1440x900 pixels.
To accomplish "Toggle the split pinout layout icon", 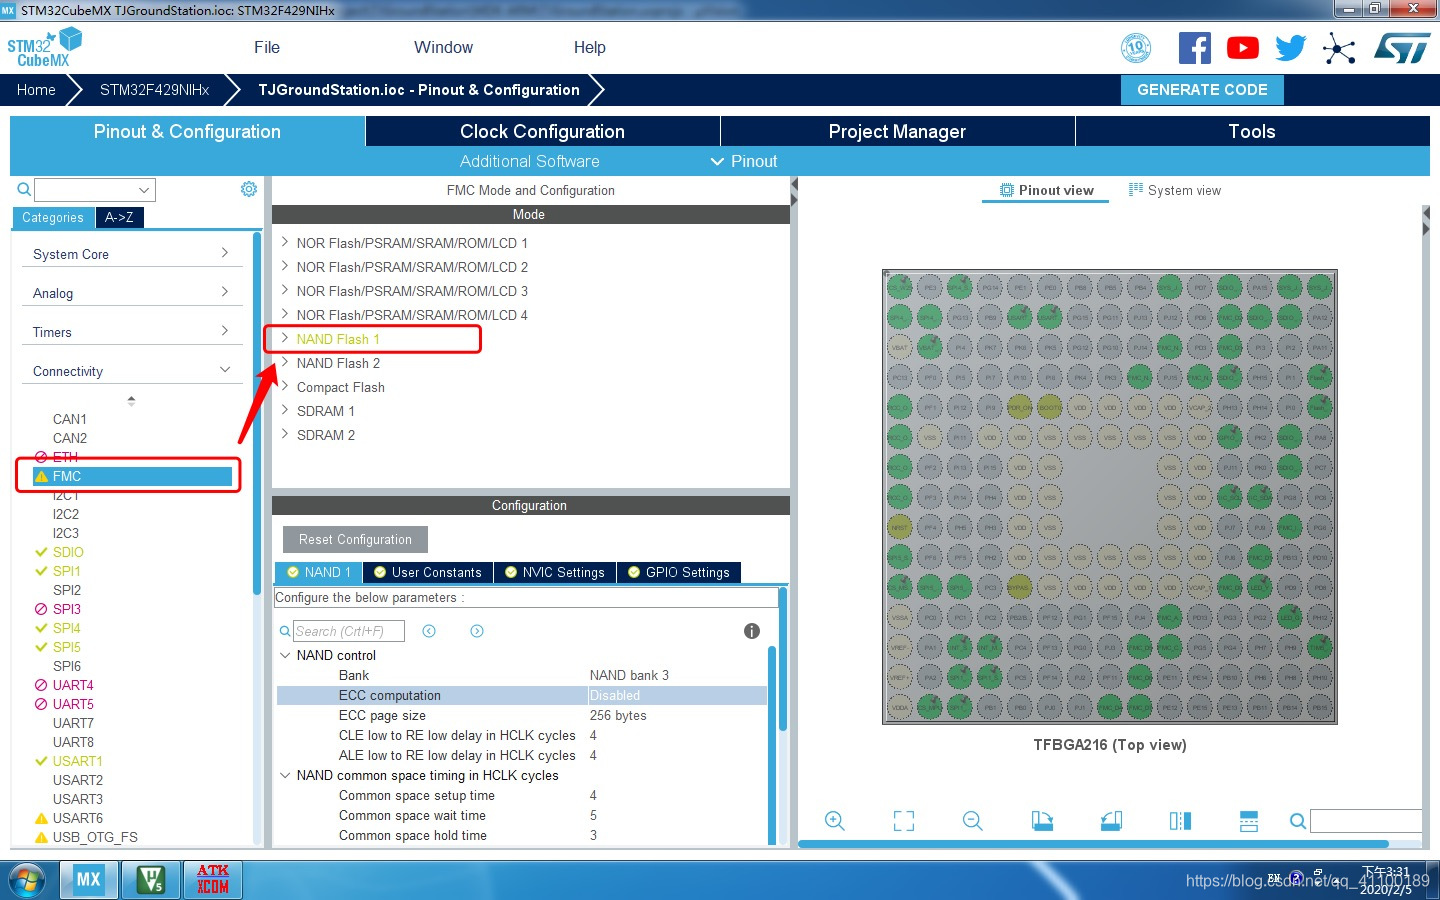I will [x=1249, y=821].
